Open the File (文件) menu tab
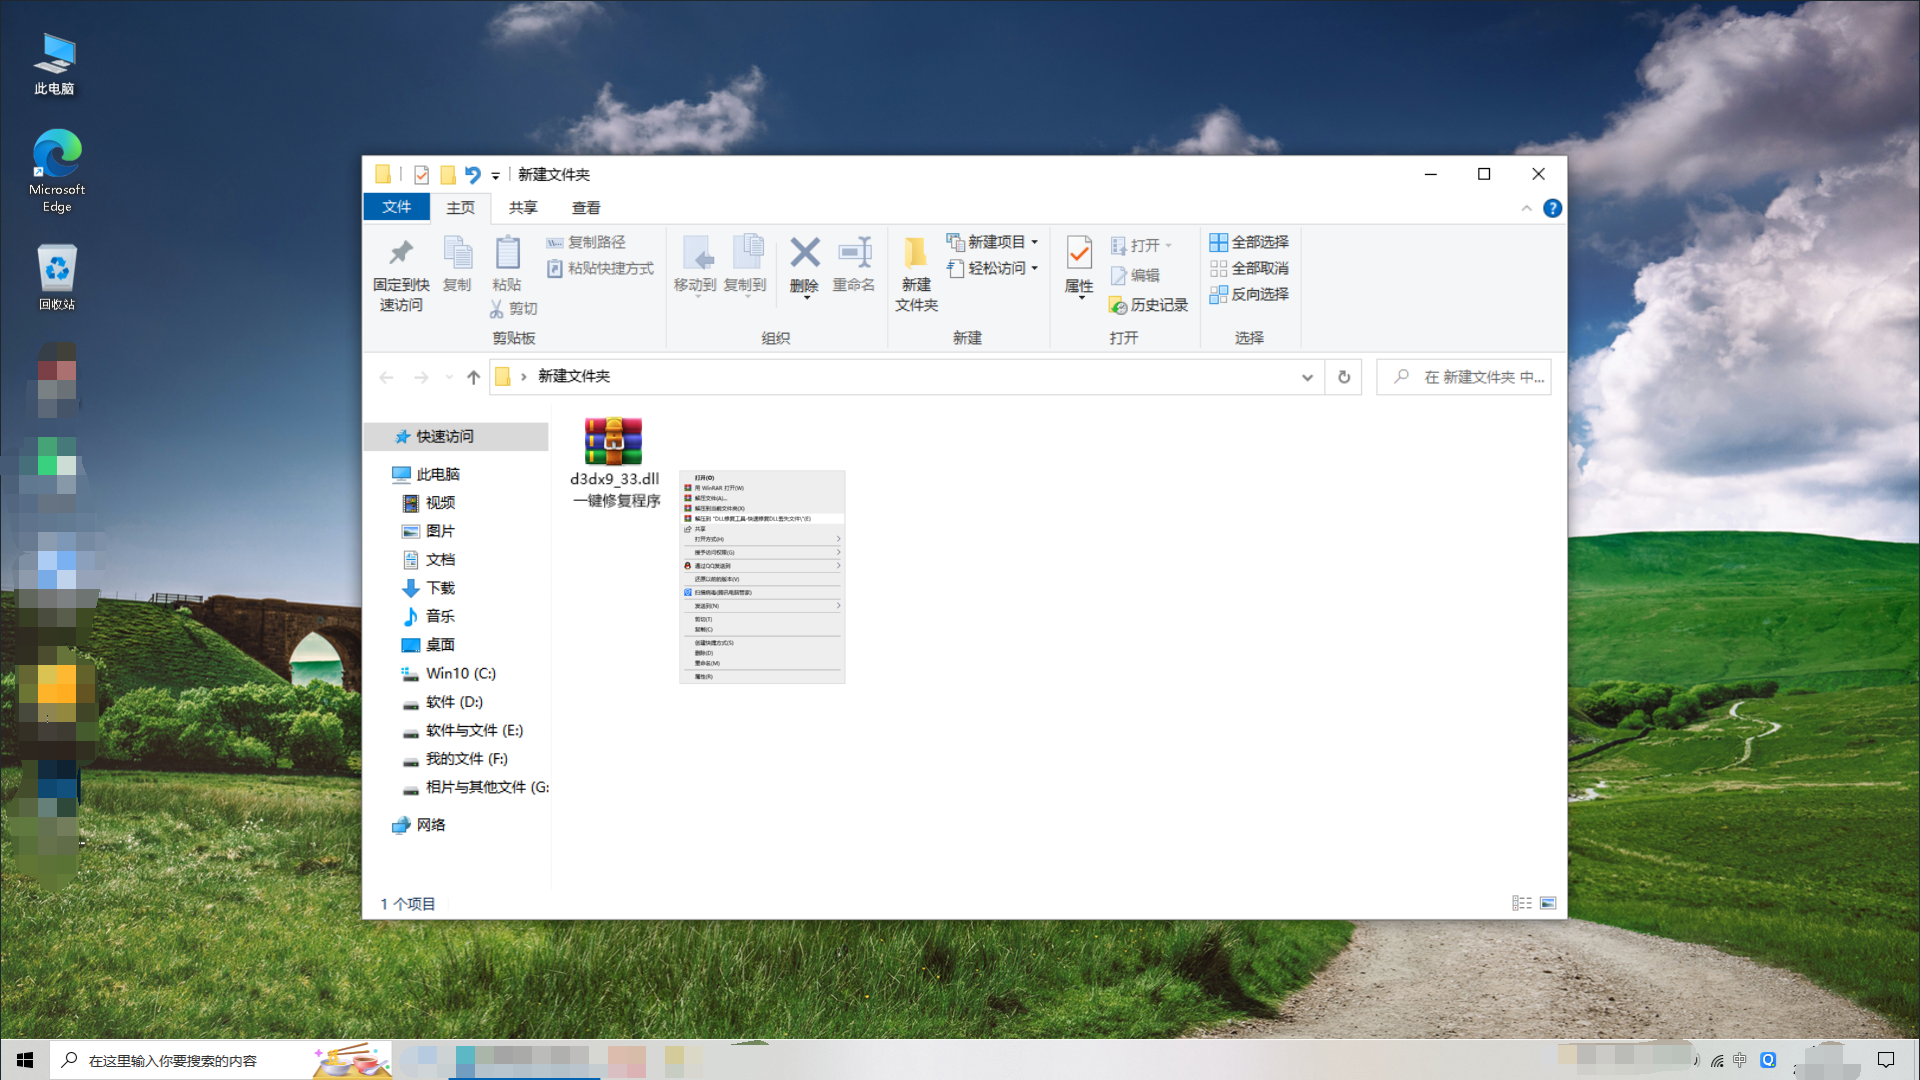Image resolution: width=1920 pixels, height=1080 pixels. coord(396,207)
